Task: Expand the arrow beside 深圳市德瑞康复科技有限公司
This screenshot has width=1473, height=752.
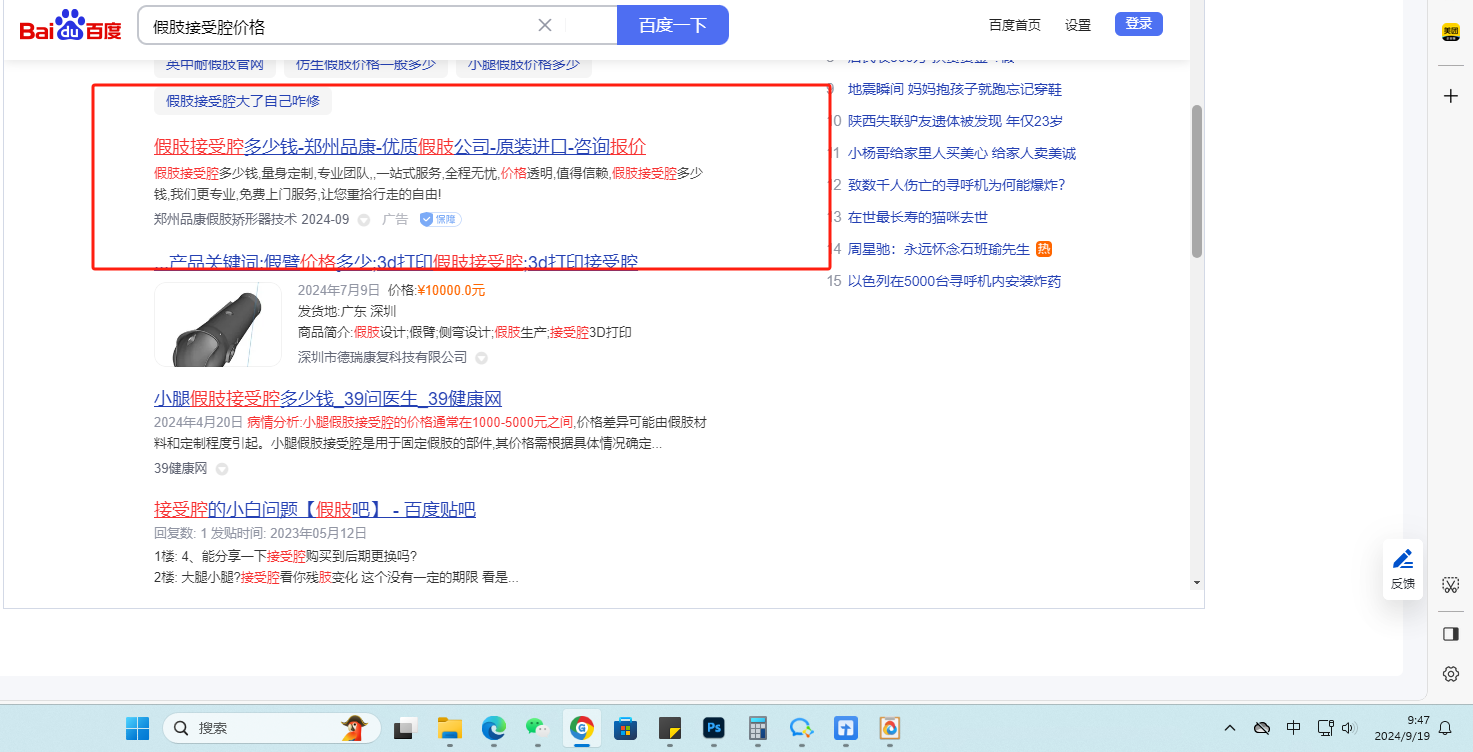Action: click(481, 358)
